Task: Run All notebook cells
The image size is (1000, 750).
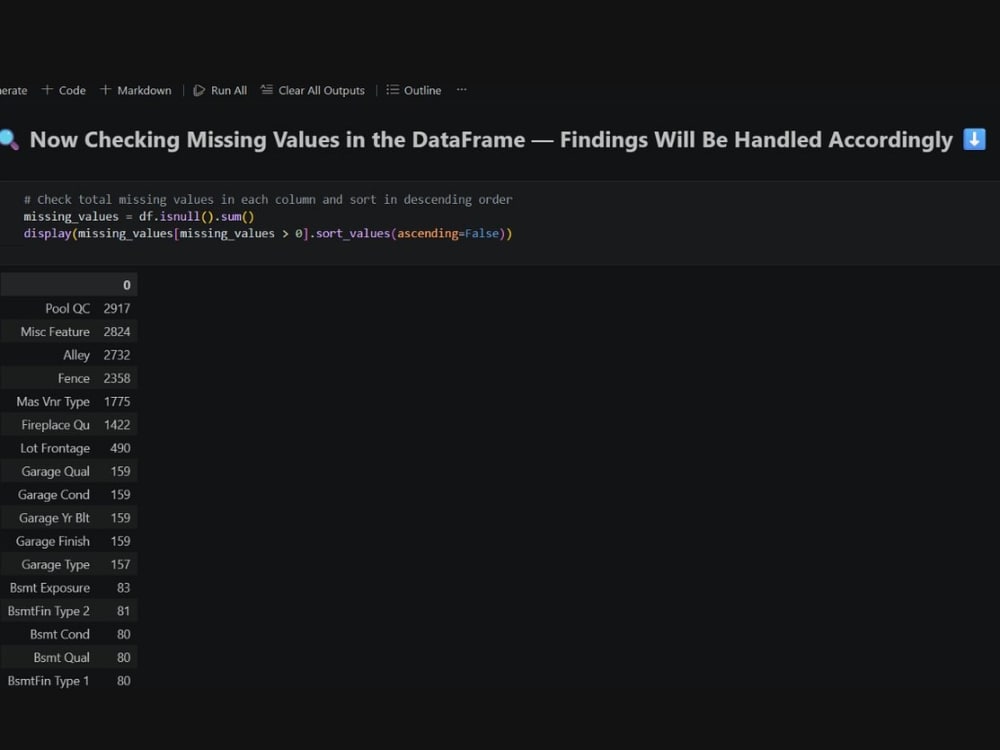Action: [220, 90]
